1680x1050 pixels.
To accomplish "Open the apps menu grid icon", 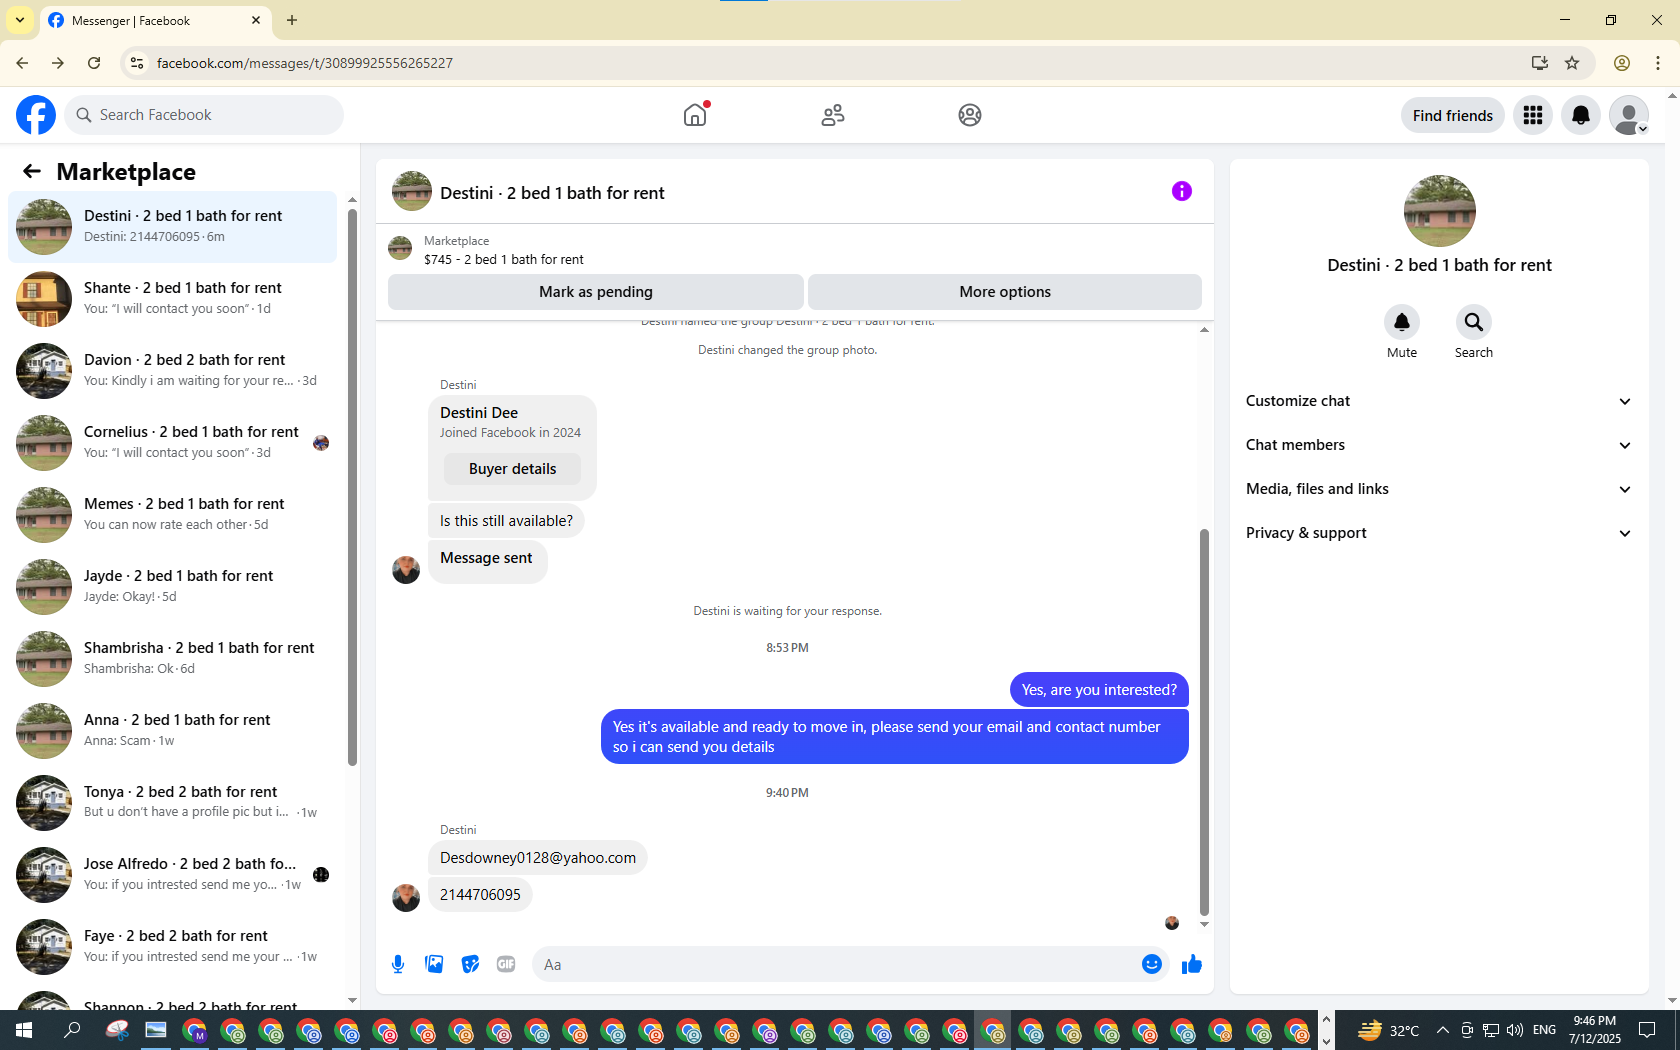I will pyautogui.click(x=1533, y=115).
